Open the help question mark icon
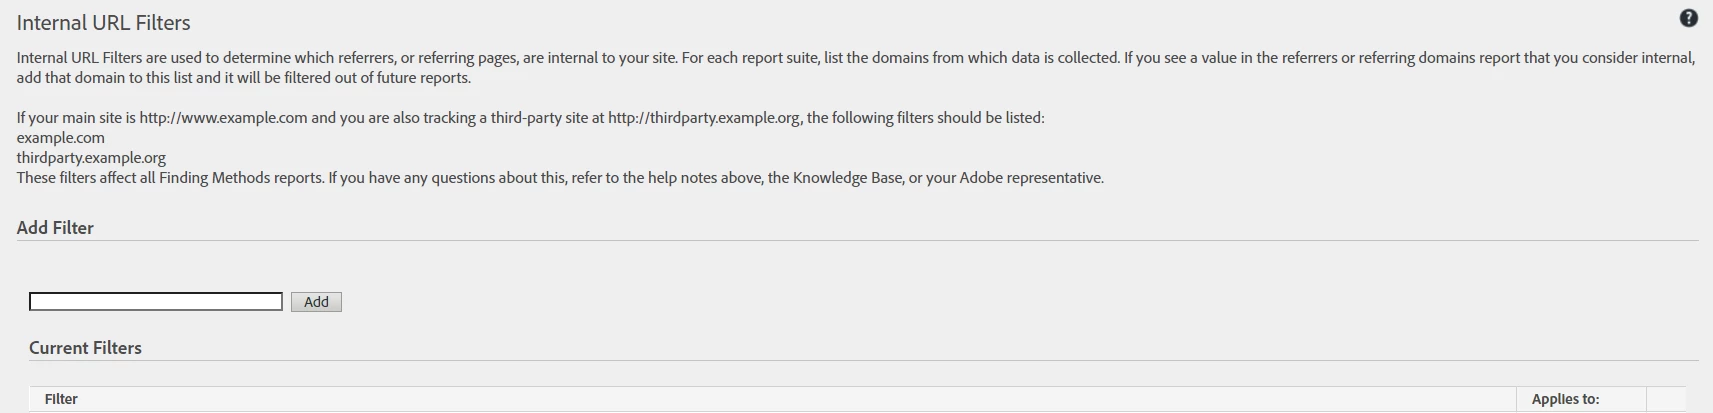Image resolution: width=1713 pixels, height=413 pixels. pyautogui.click(x=1688, y=18)
